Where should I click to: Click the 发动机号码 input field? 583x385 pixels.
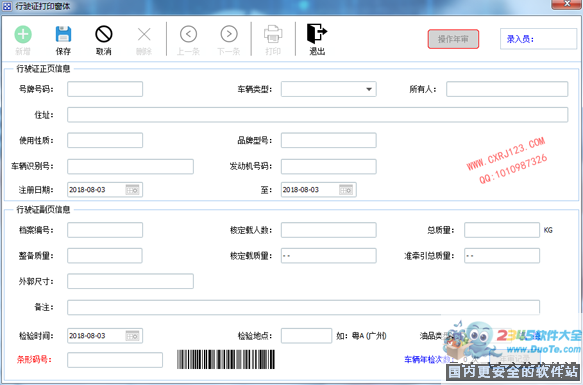(x=328, y=166)
